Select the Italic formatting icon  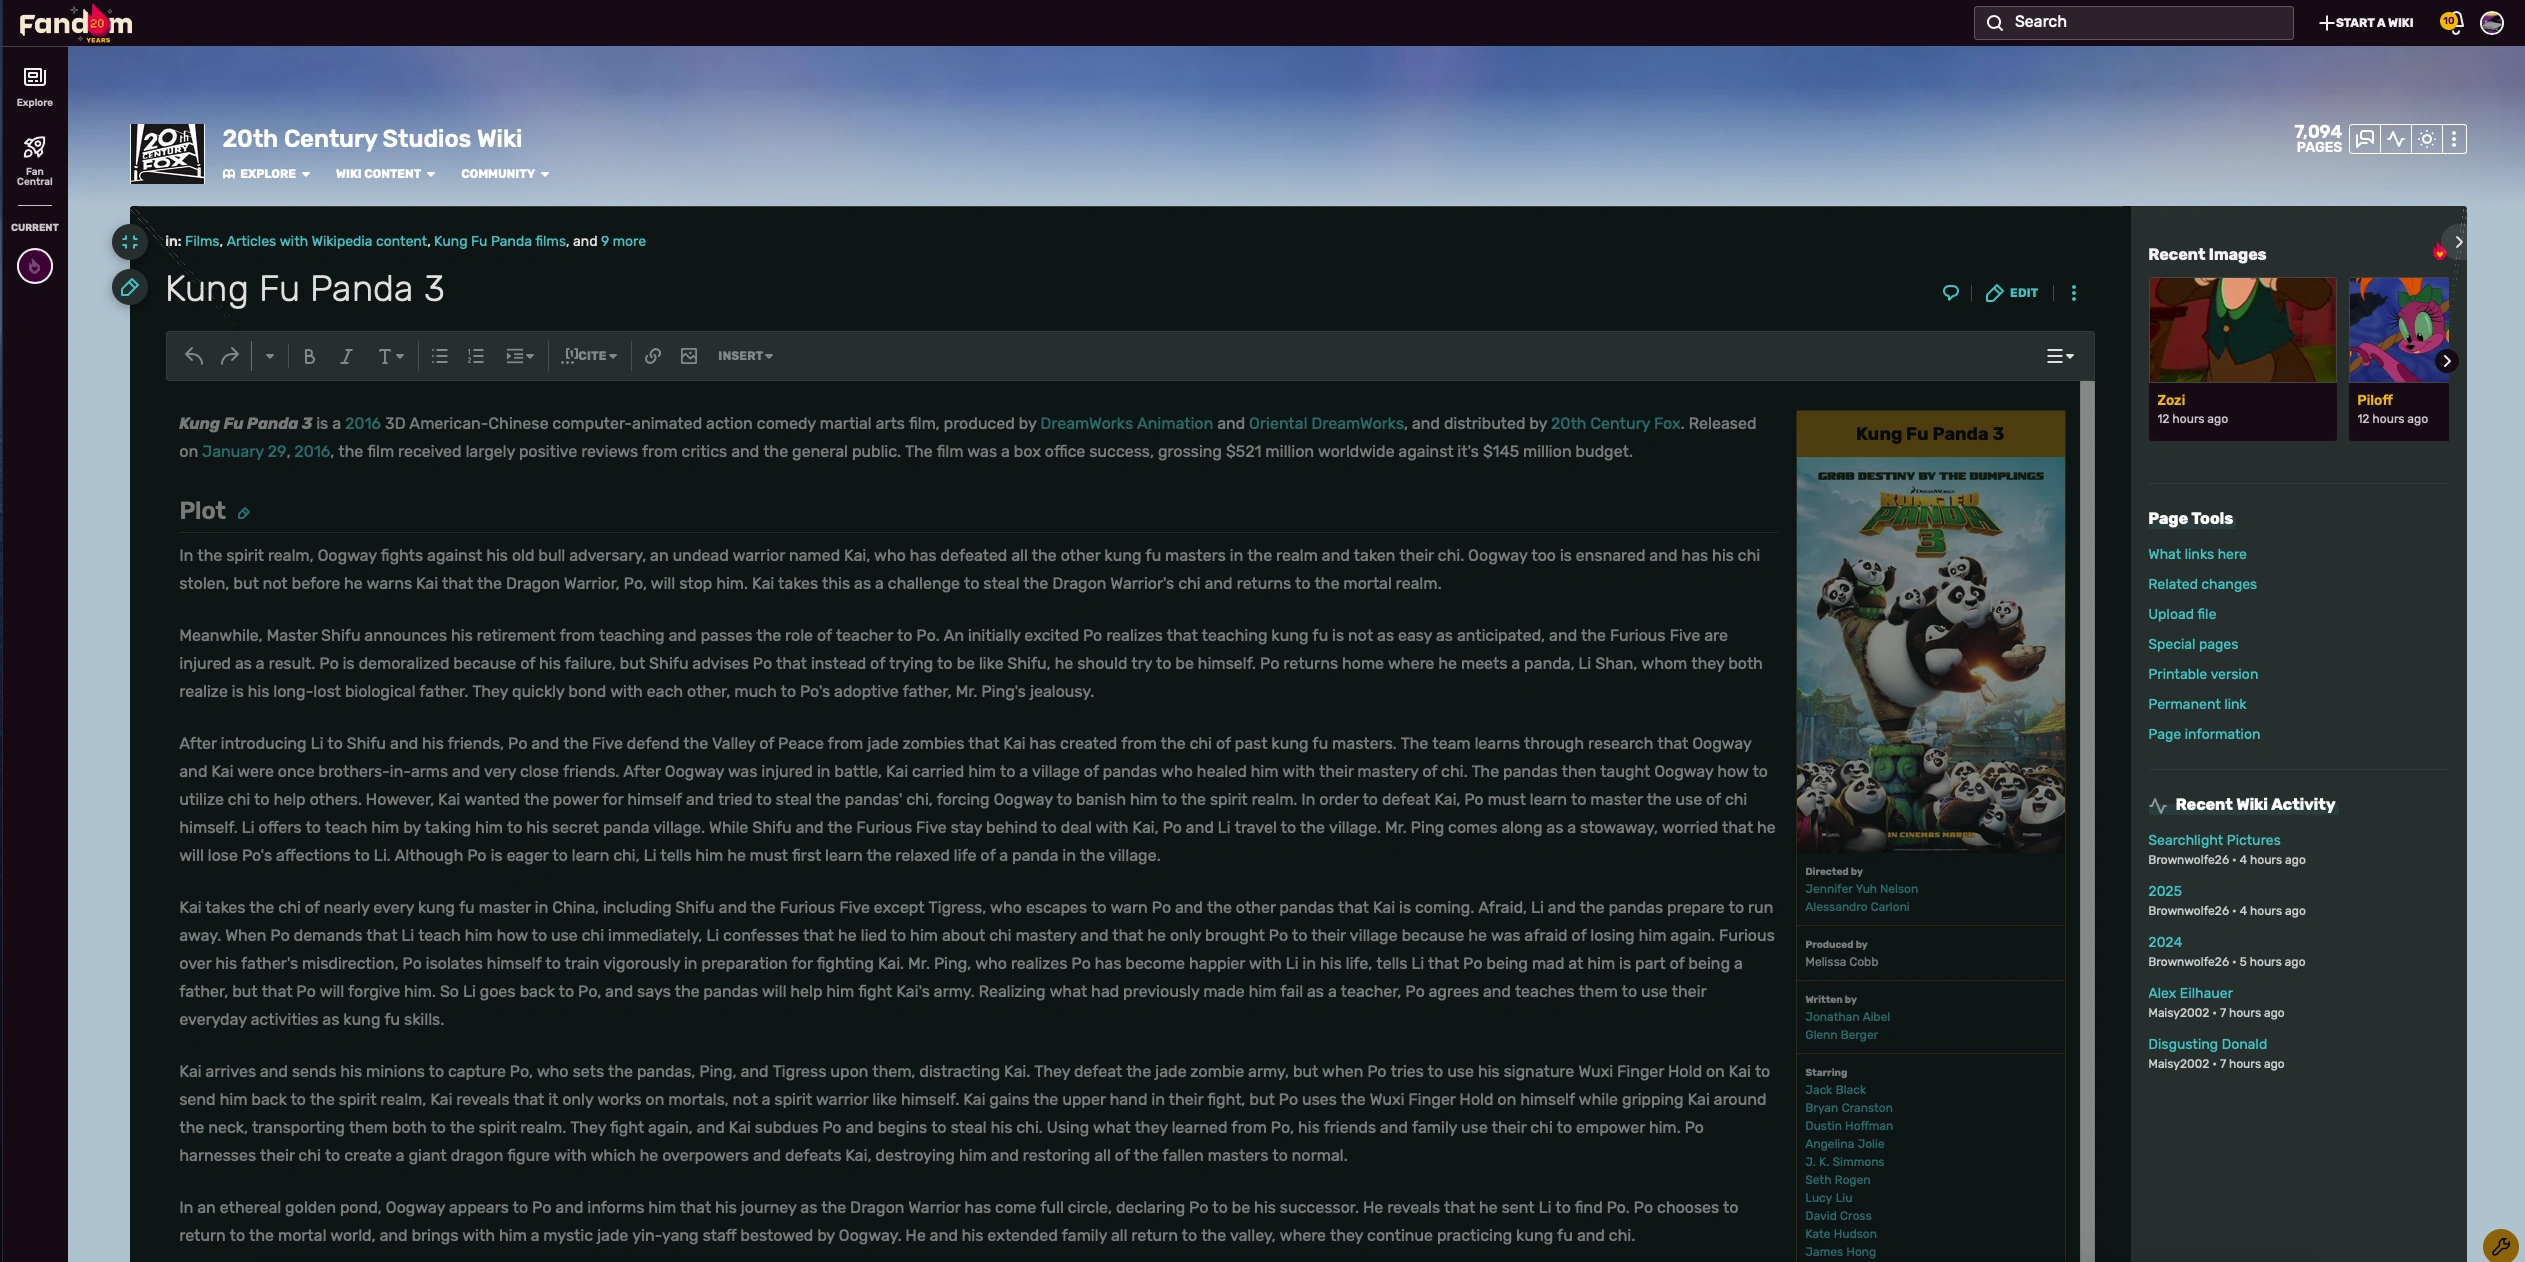click(x=346, y=356)
